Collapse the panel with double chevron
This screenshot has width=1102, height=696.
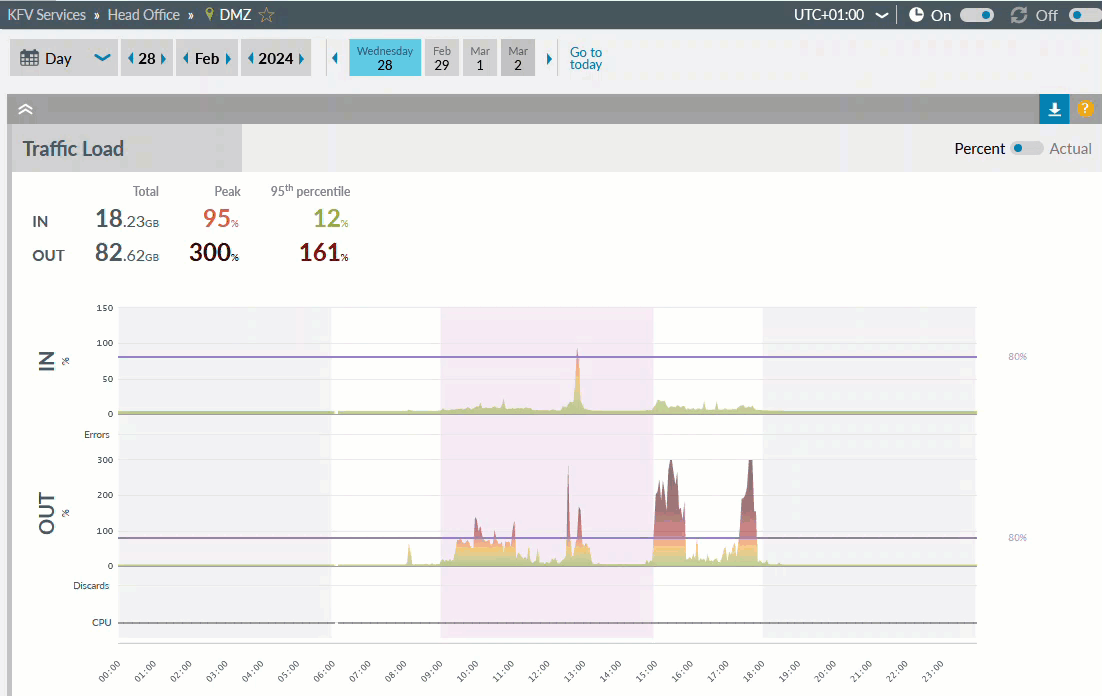[26, 109]
